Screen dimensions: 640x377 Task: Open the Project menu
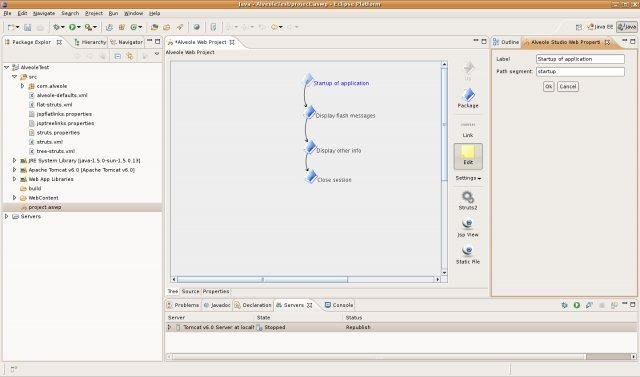click(94, 13)
